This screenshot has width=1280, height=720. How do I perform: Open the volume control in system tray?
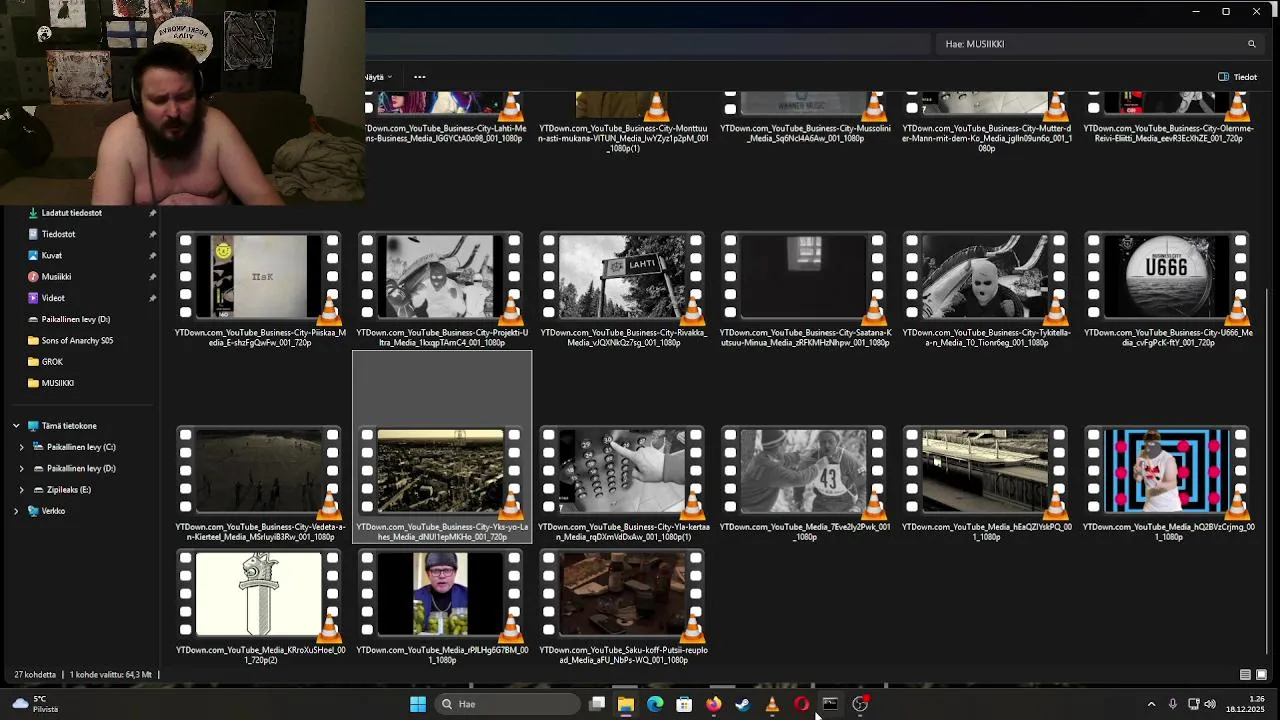pyautogui.click(x=1210, y=704)
